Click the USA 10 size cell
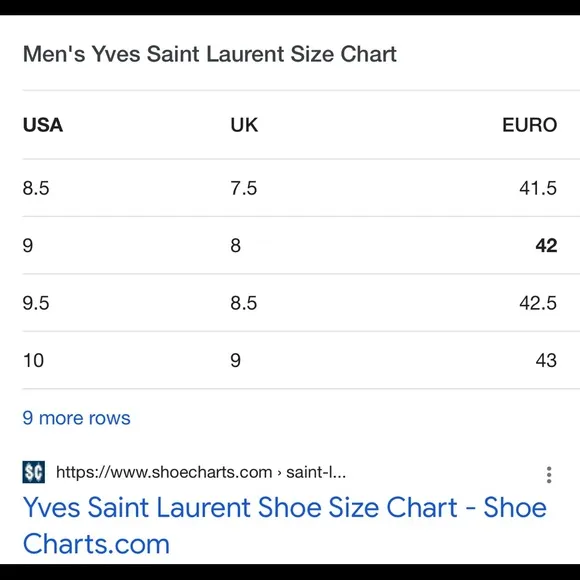The image size is (580, 580). click(x=33, y=360)
